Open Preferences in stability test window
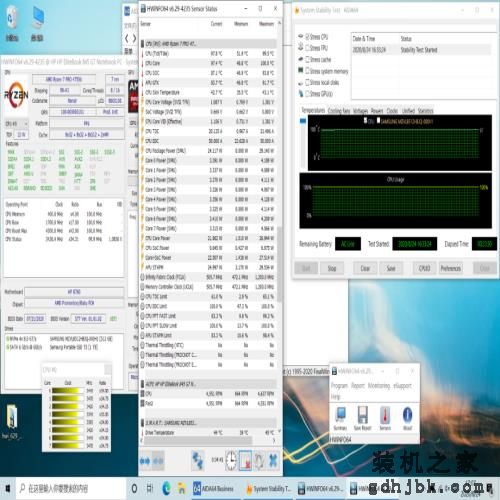 click(450, 268)
